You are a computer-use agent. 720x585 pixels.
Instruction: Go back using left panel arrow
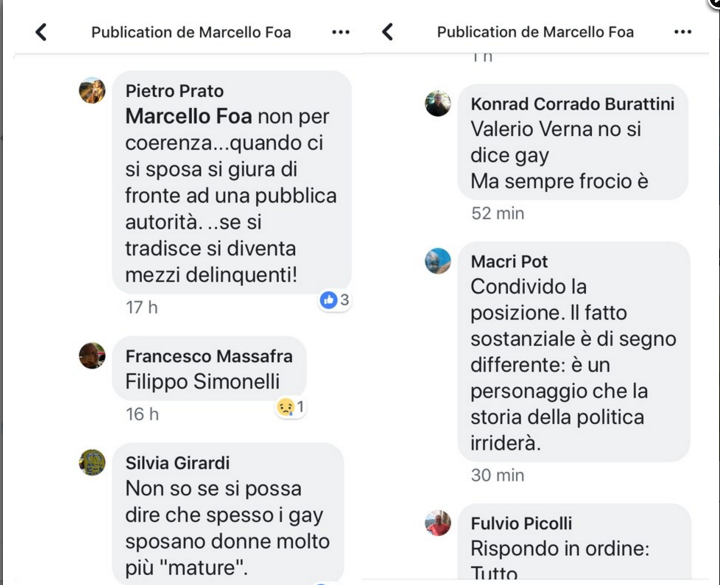tap(41, 32)
